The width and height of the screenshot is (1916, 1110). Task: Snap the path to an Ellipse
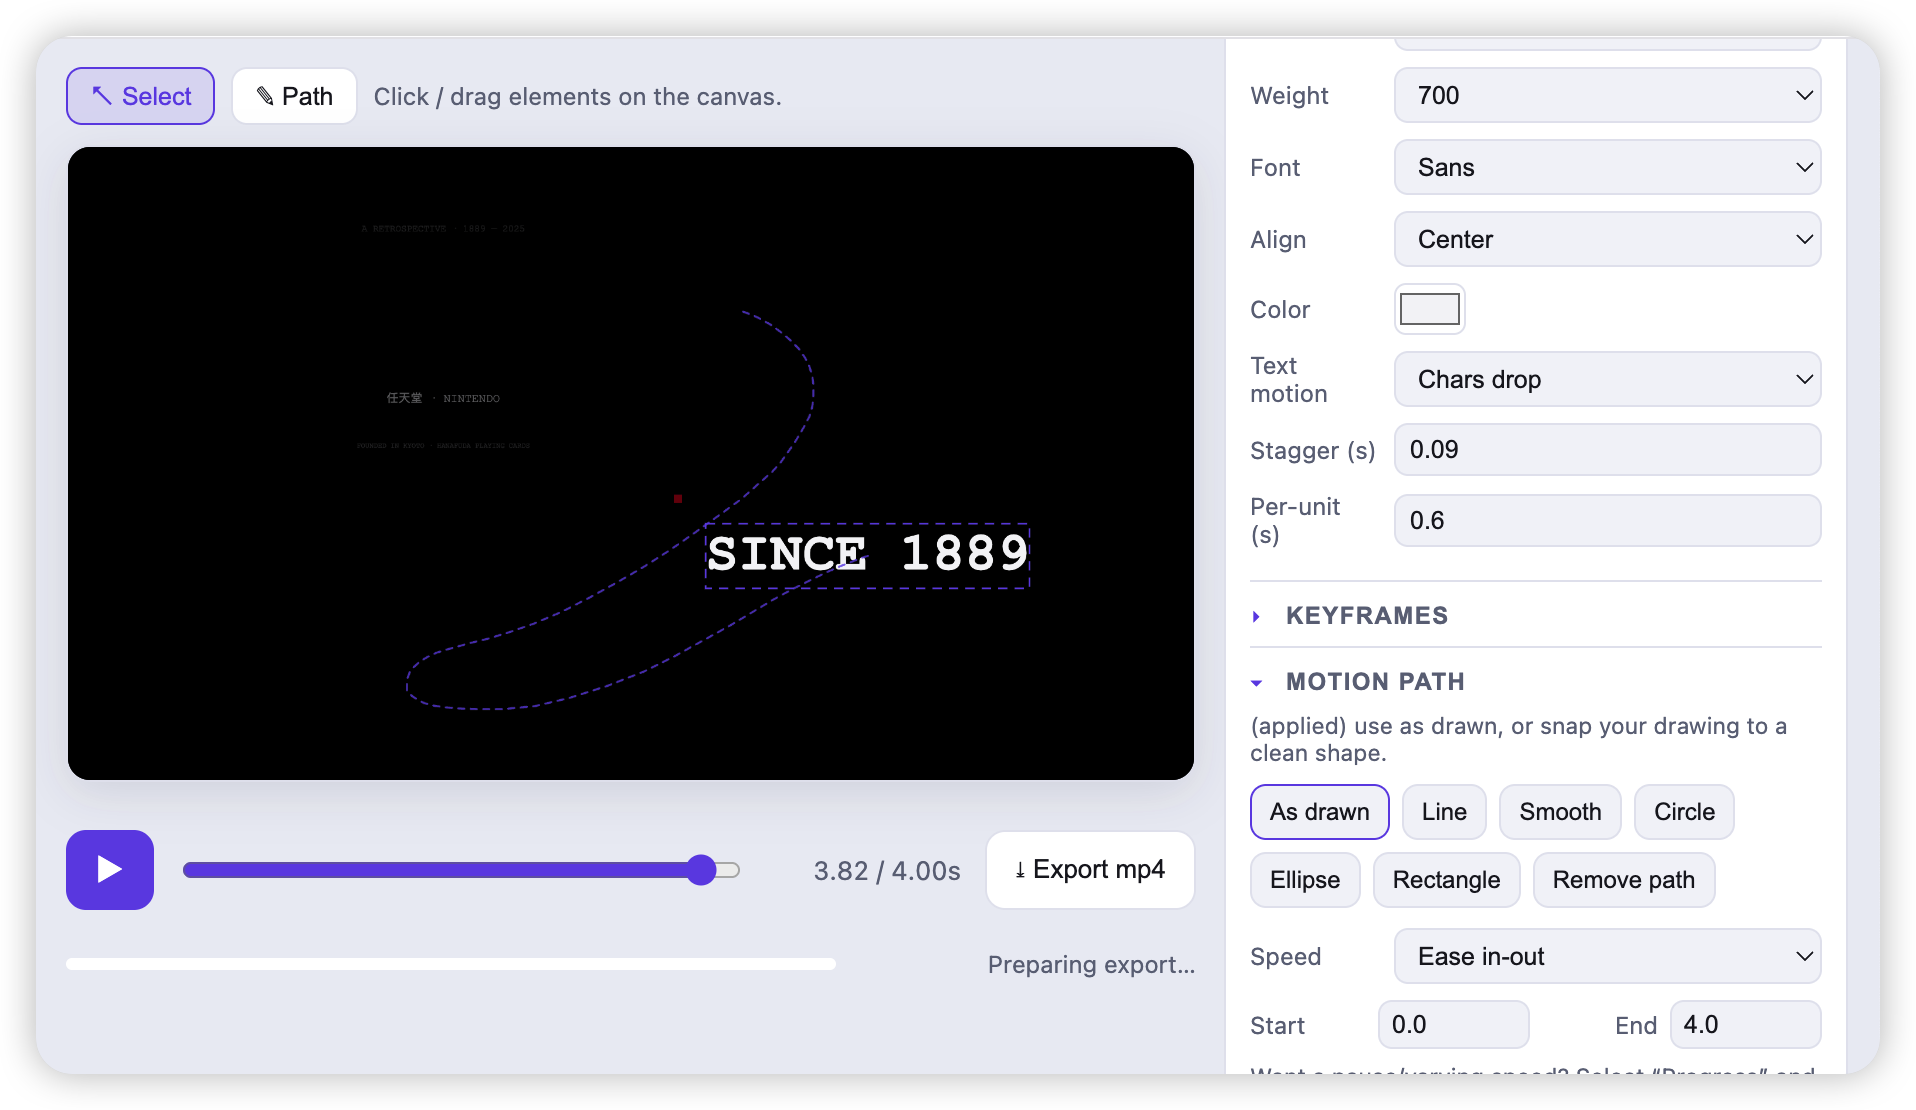[1305, 879]
